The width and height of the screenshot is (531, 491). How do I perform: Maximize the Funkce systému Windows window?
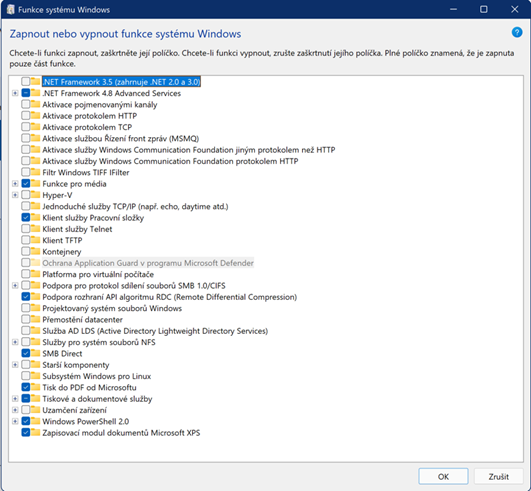[484, 9]
